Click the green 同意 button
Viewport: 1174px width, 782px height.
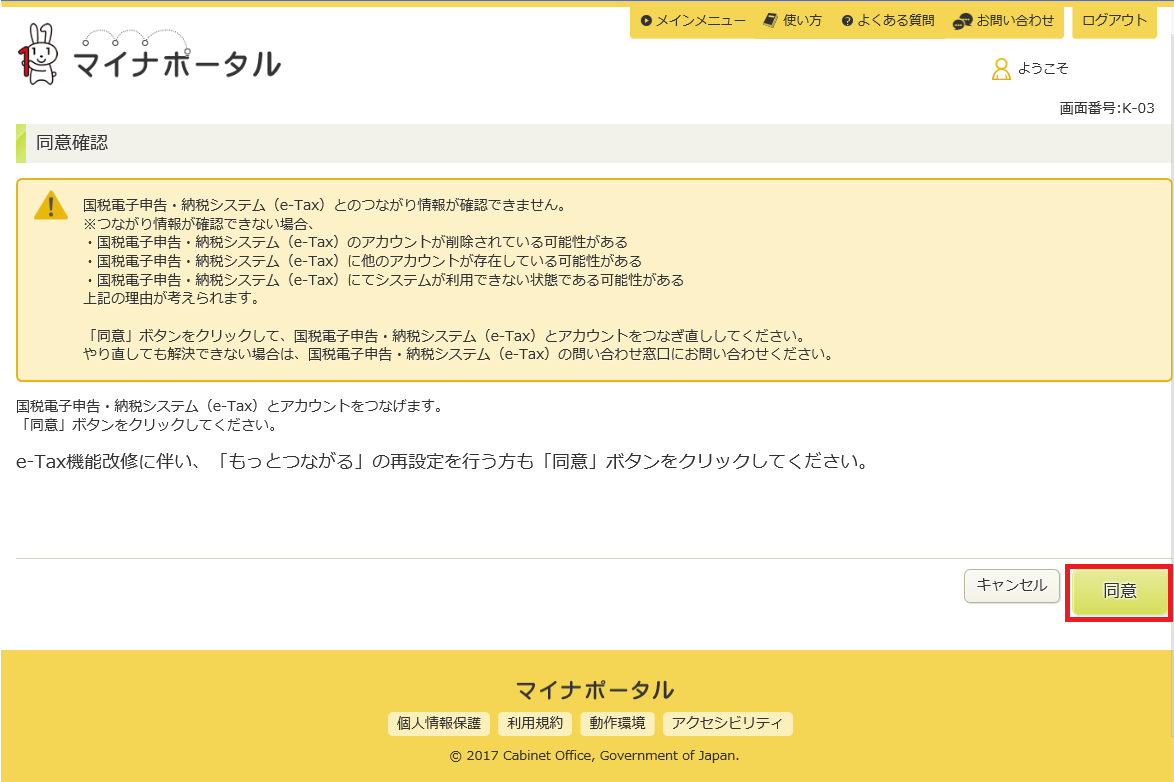(x=1120, y=591)
